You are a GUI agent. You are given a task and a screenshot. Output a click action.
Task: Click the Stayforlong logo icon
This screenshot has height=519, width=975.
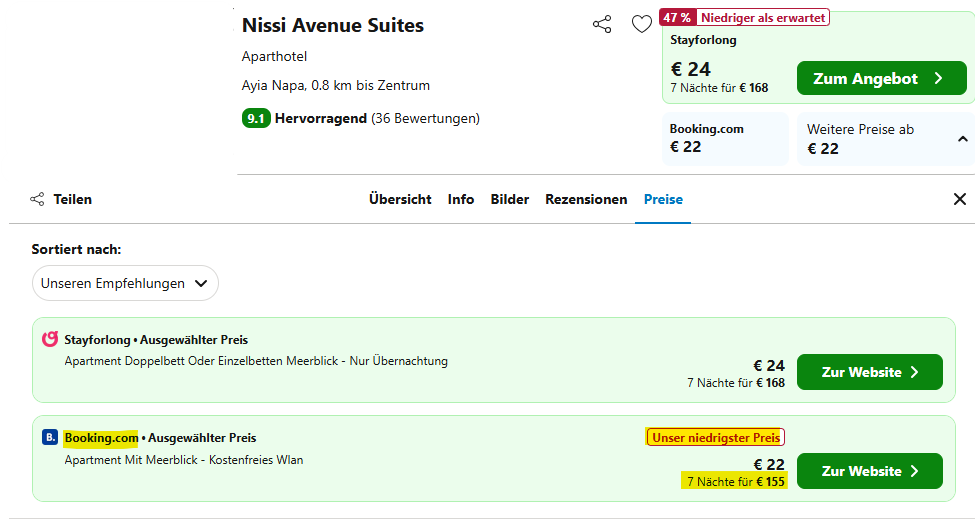click(x=50, y=339)
